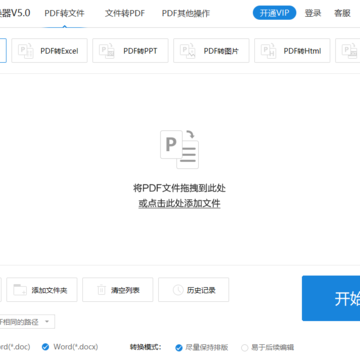Choose the PDF转Excel label text
Screen dimensions: 360x360
point(59,51)
